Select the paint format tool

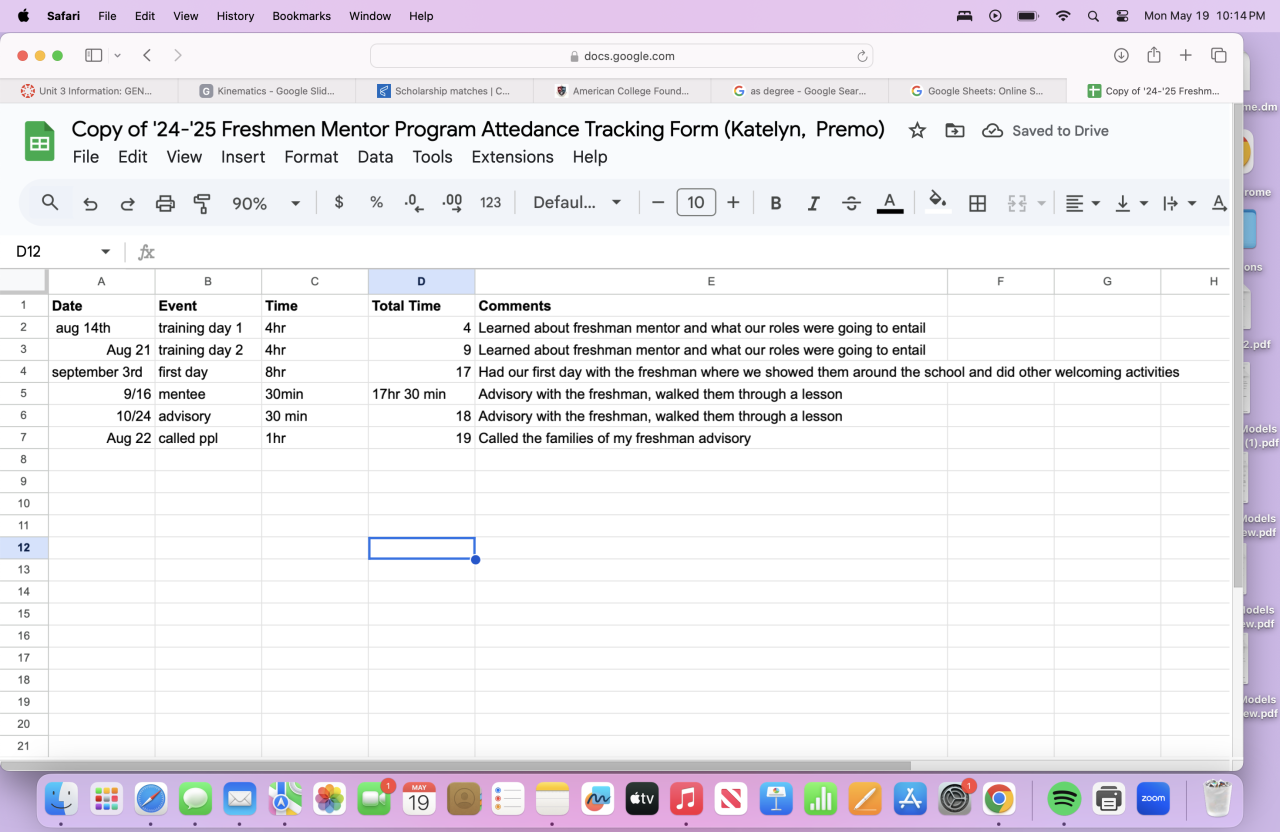[202, 203]
